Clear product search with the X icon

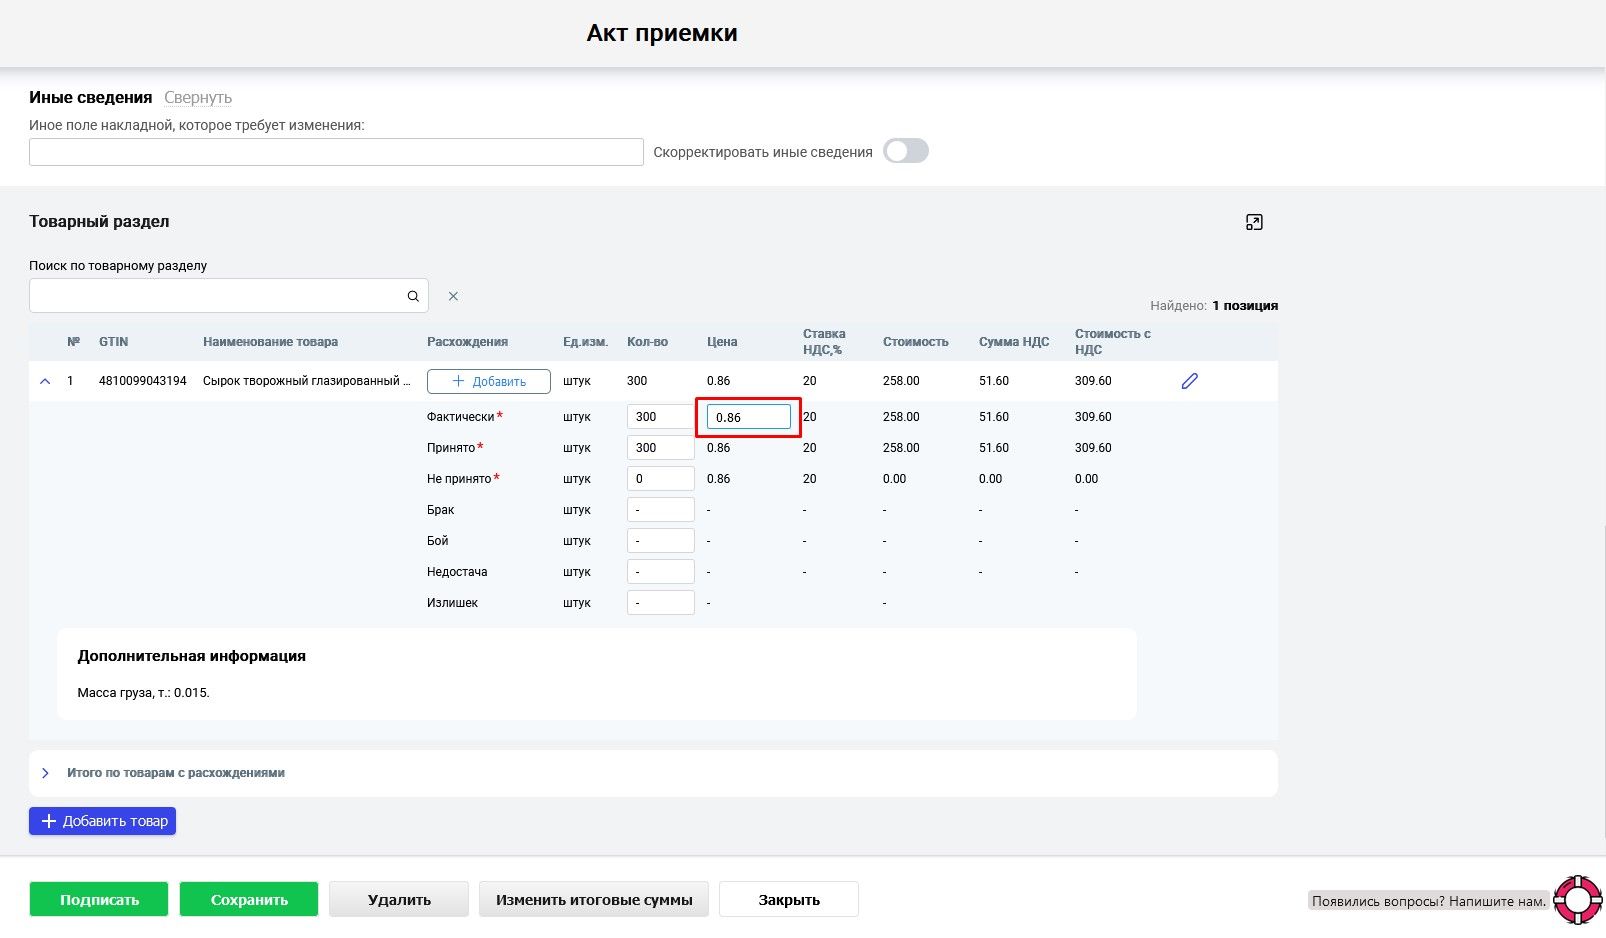click(x=453, y=296)
